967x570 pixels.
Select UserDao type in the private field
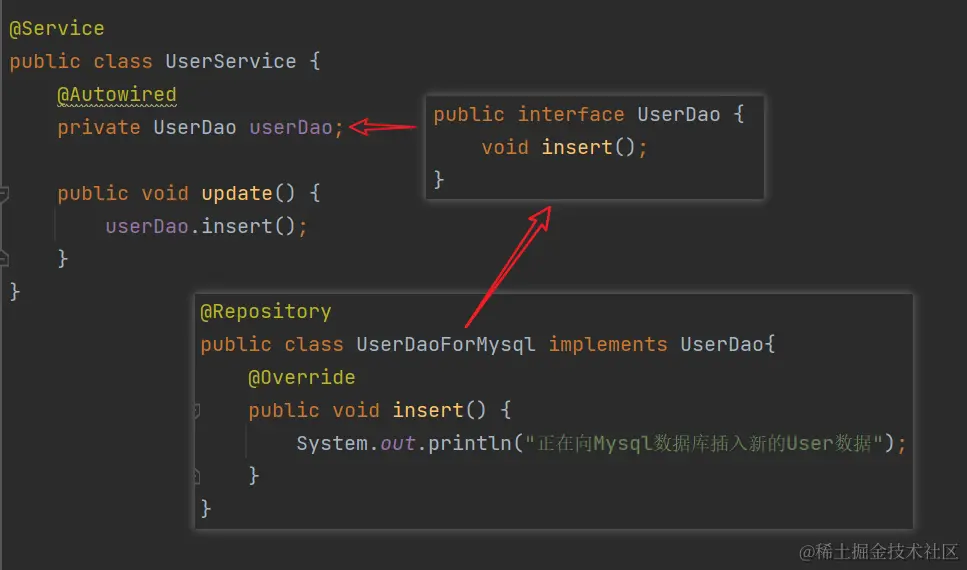tap(195, 128)
